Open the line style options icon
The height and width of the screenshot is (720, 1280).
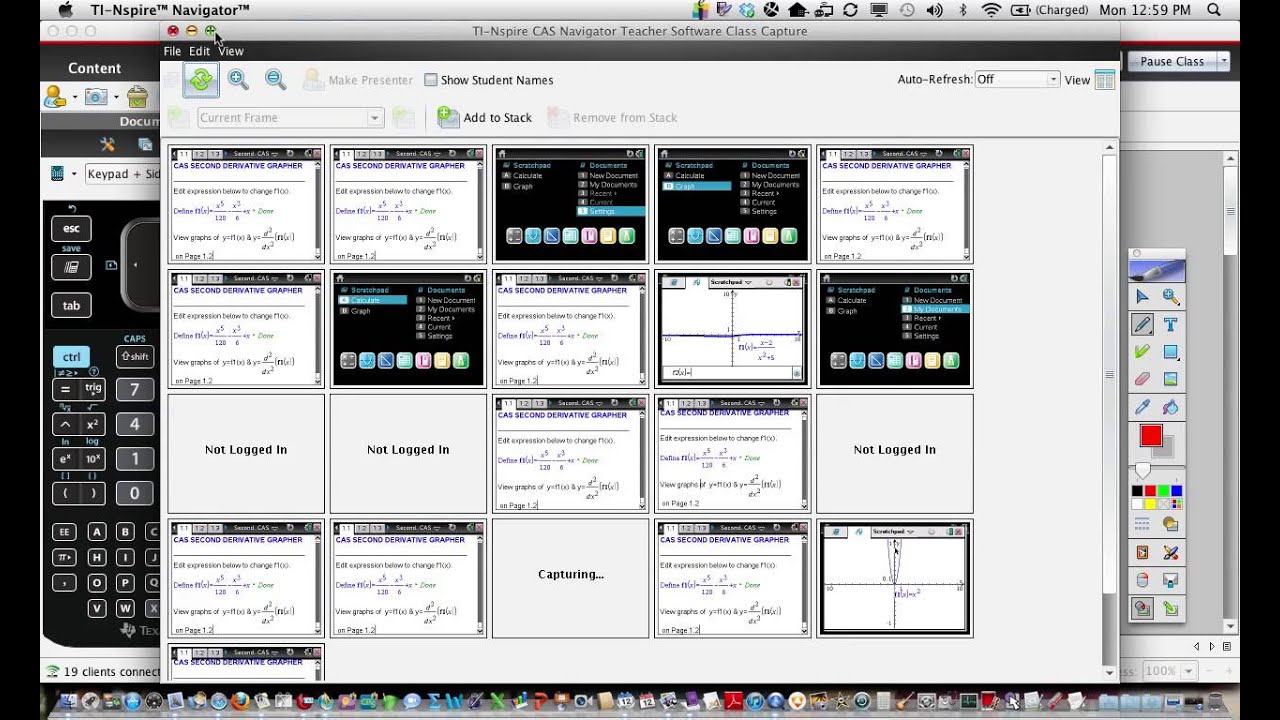(x=1142, y=524)
